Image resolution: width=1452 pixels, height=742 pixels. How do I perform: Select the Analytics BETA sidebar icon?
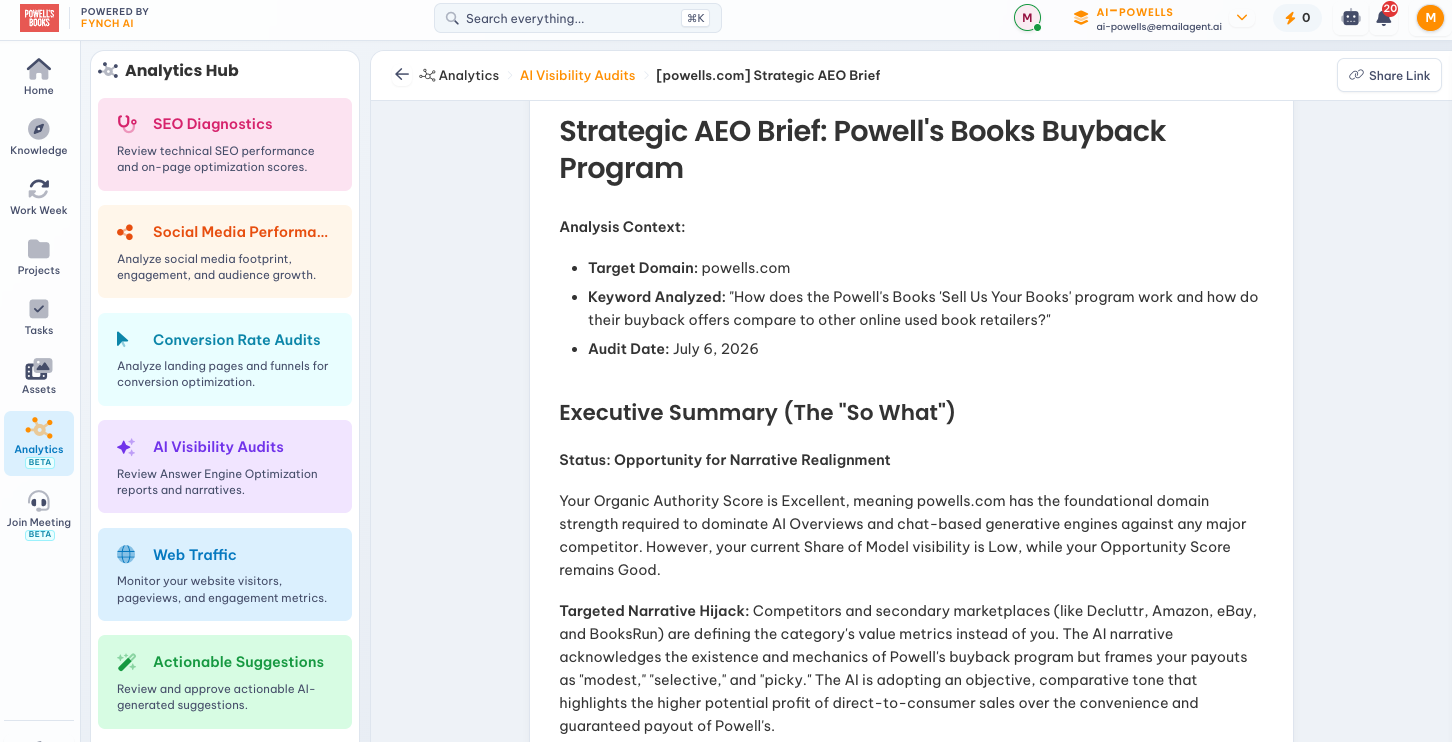39,442
